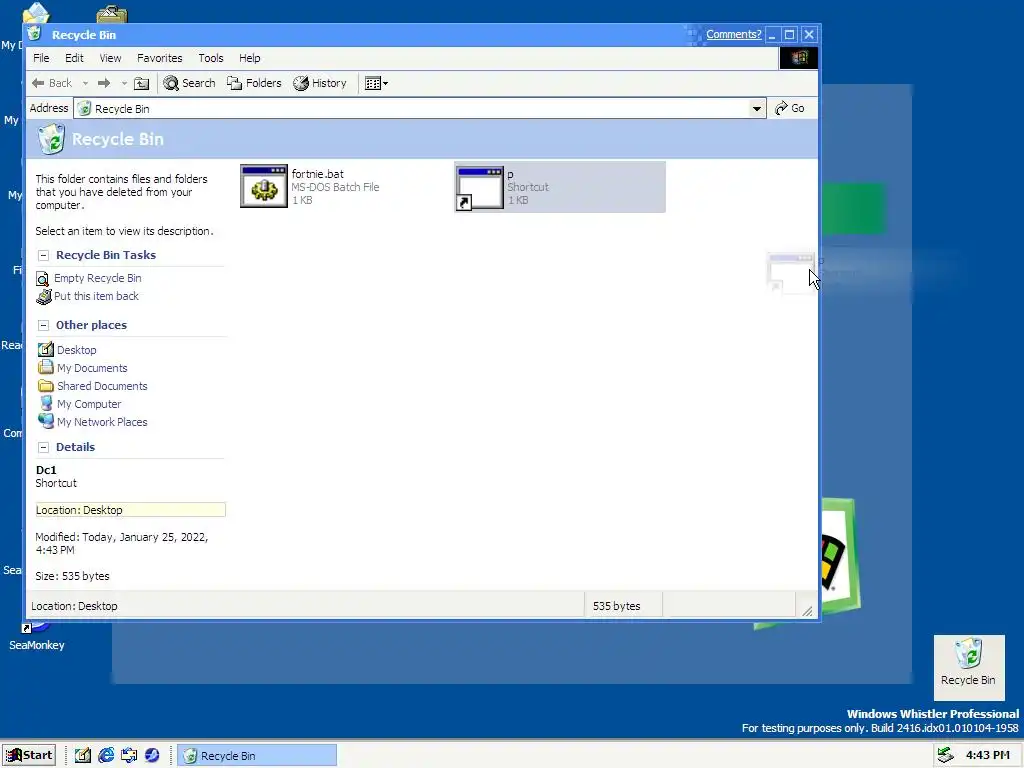
Task: Click the Empty Recycle Bin task icon
Action: coord(43,279)
